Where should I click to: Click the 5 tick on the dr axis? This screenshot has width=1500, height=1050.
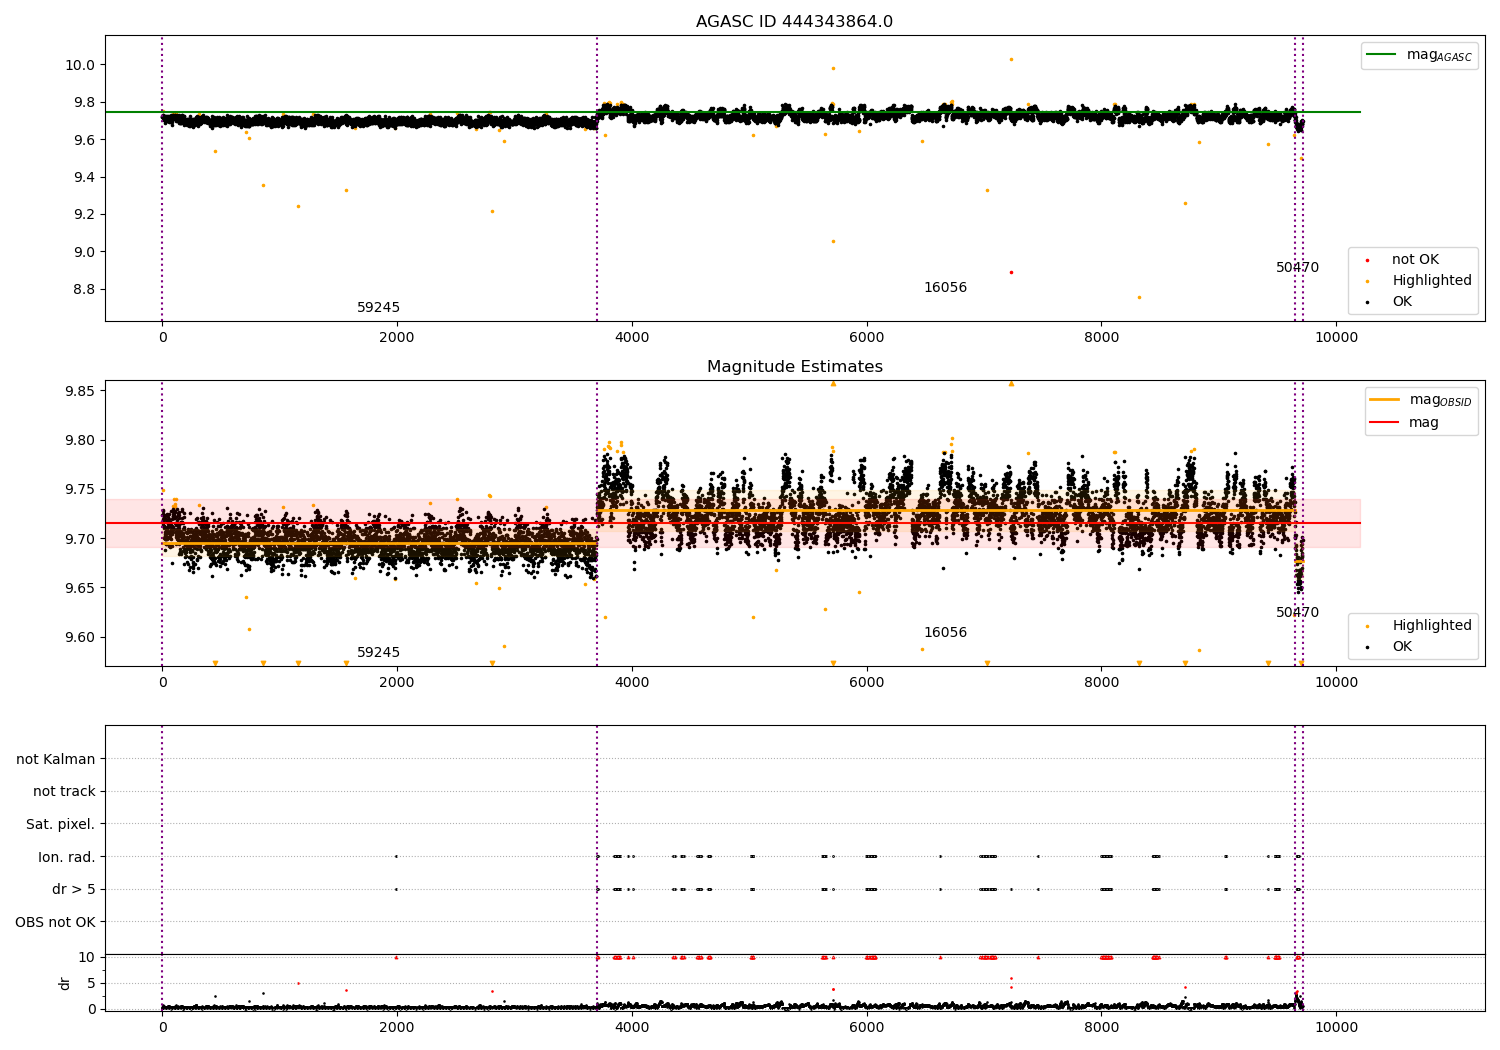pos(91,984)
